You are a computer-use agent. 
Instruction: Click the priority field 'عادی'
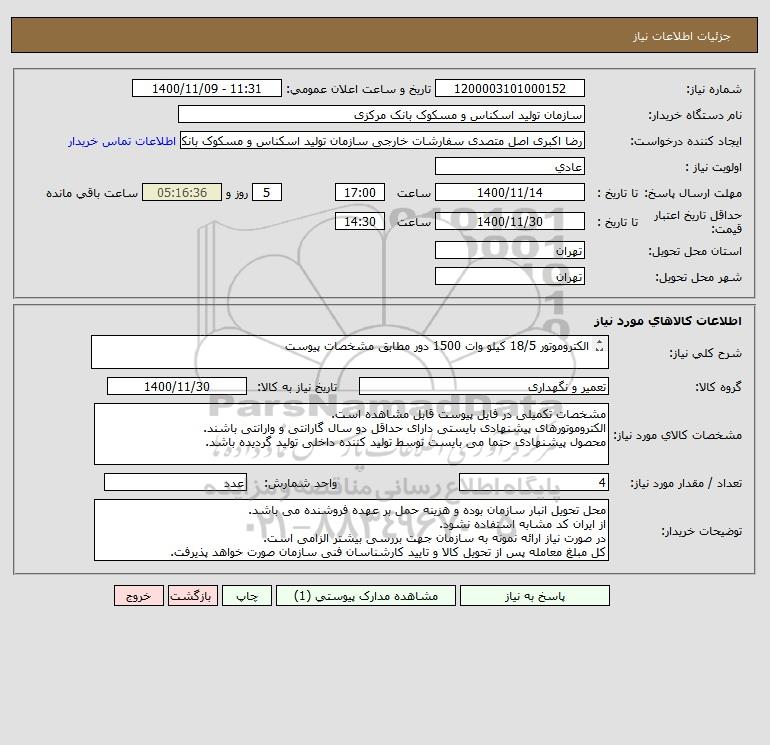point(510,166)
